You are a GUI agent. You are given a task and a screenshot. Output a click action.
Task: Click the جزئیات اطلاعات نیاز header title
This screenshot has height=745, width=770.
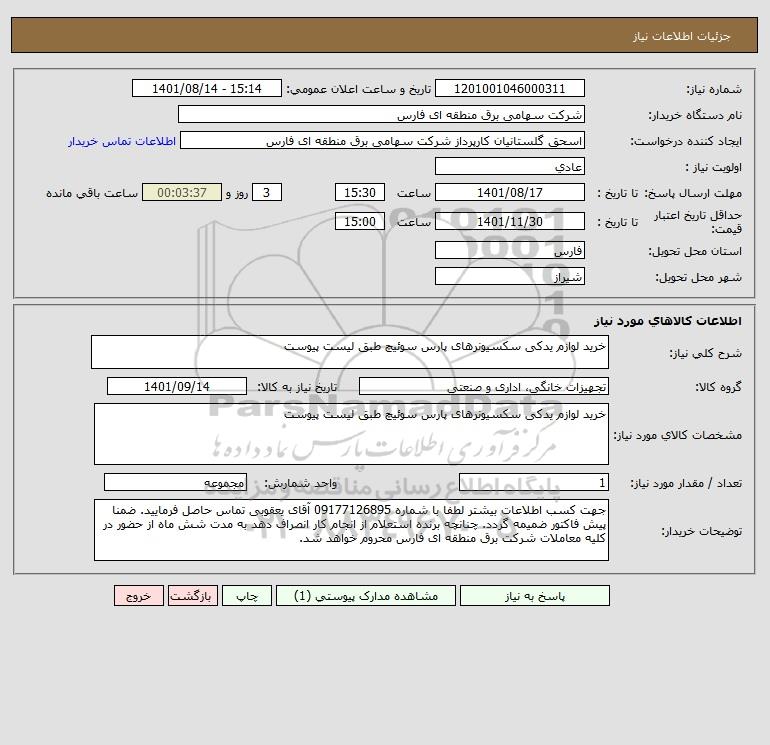point(682,36)
